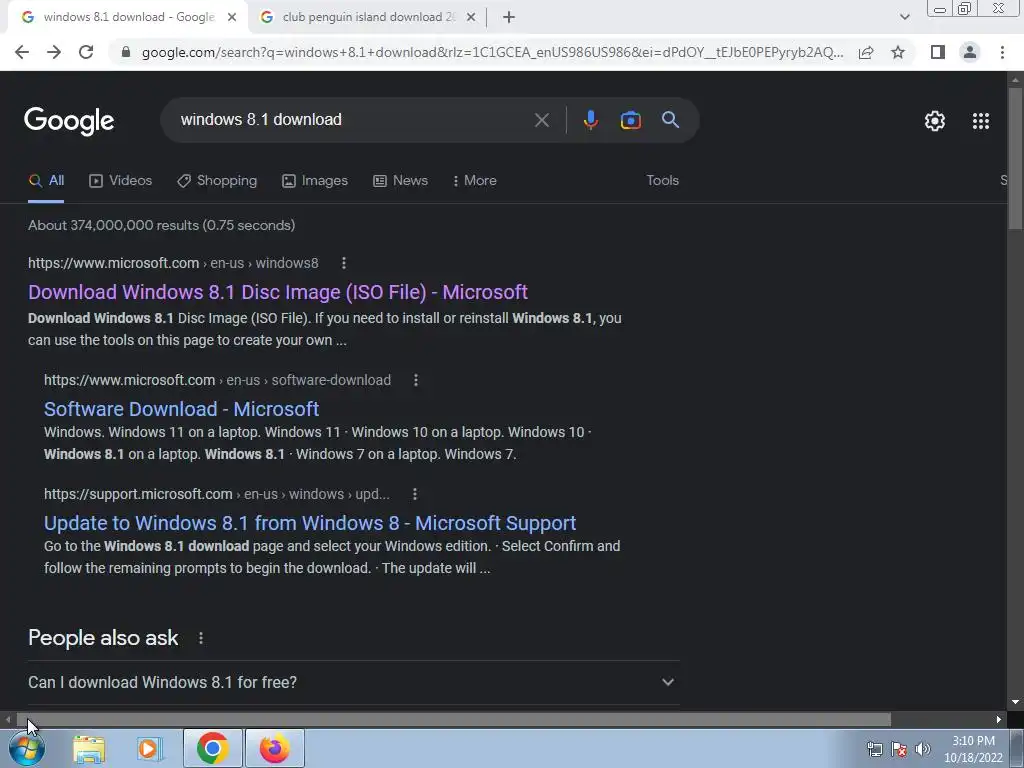The image size is (1024, 768).
Task: Select the All results tab
Action: [x=46, y=181]
